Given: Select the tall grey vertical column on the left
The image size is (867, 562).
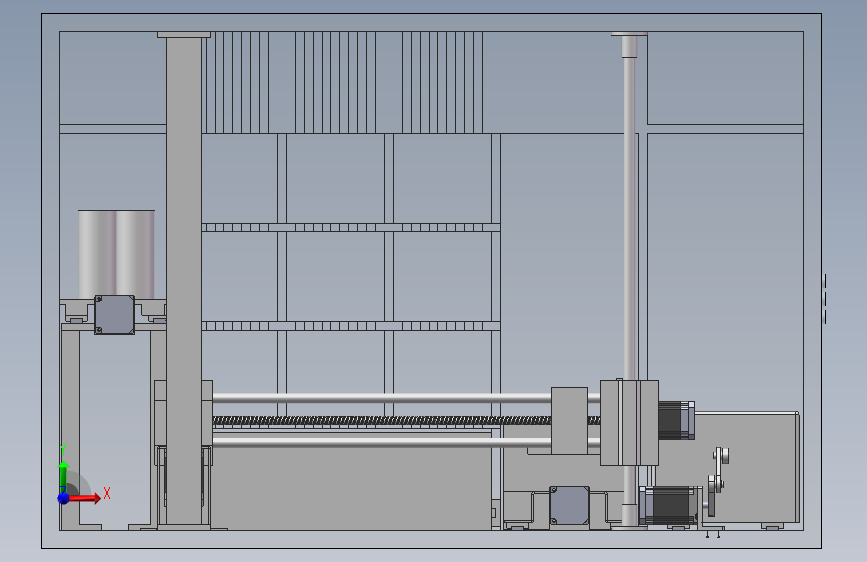Looking at the screenshot, I should [184, 280].
